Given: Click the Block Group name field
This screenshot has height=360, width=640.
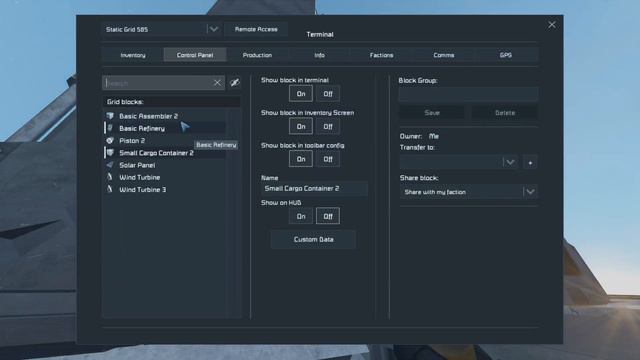Looking at the screenshot, I should (x=469, y=94).
